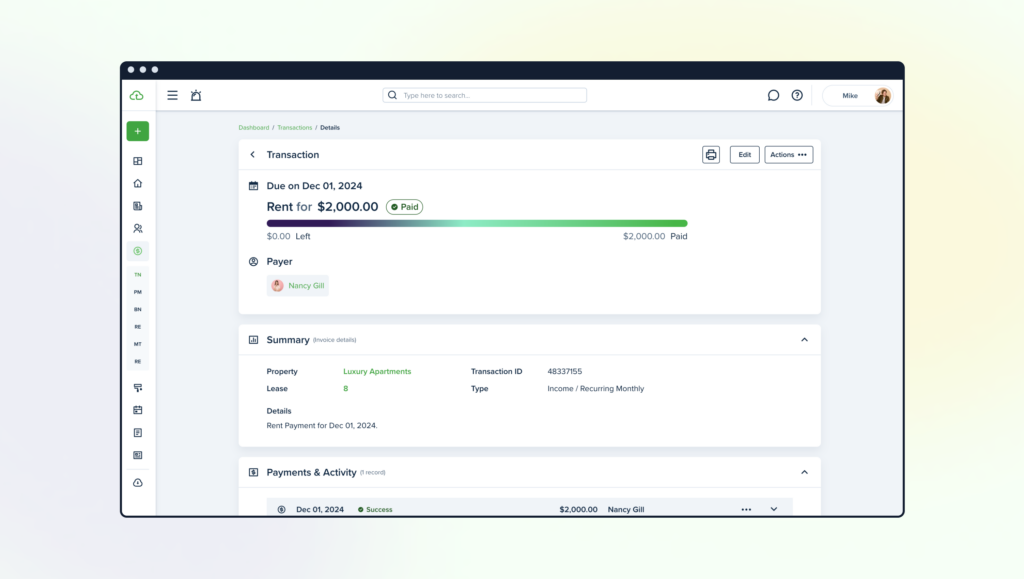1024x579 pixels.
Task: Open Mike's user profile menu
Action: 857,95
